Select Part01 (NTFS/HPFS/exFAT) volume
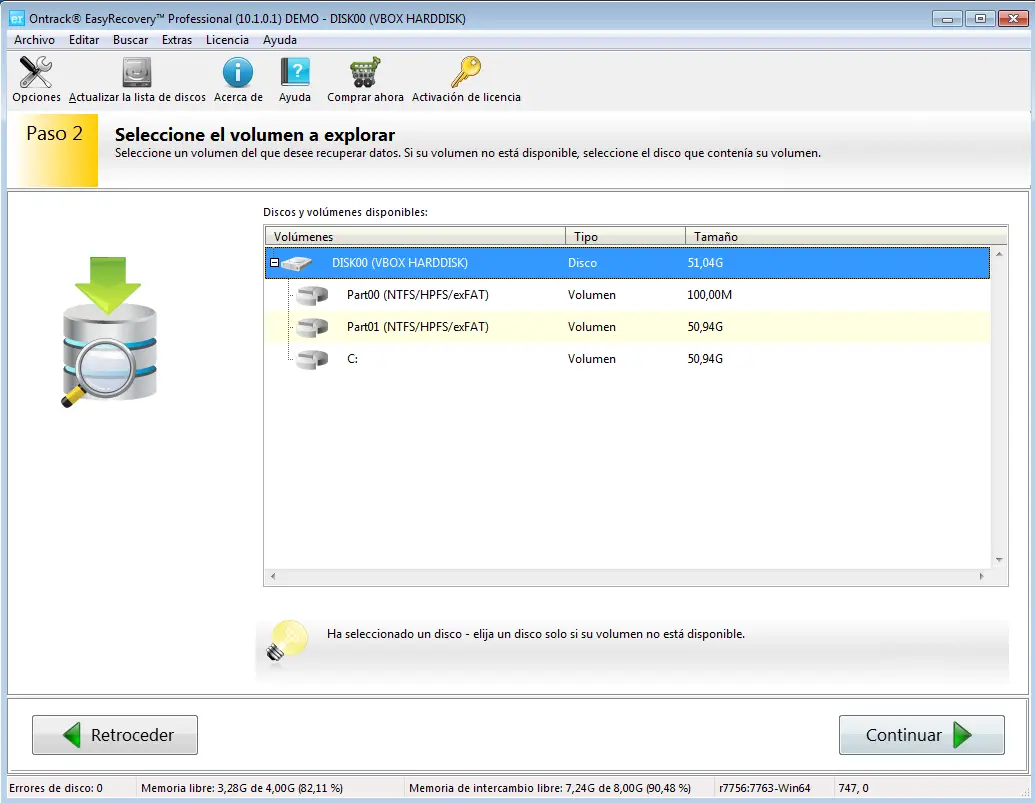Image resolution: width=1035 pixels, height=803 pixels. 627,327
